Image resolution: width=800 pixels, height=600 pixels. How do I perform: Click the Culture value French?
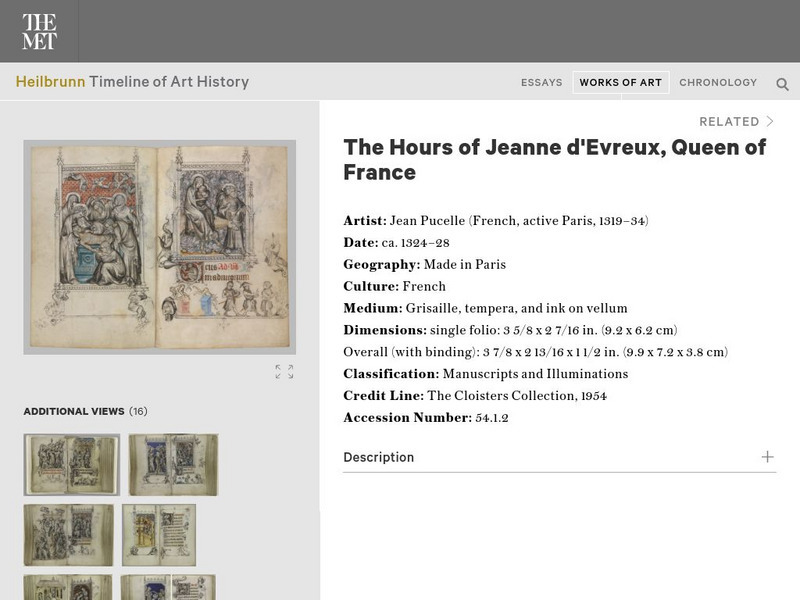424,286
